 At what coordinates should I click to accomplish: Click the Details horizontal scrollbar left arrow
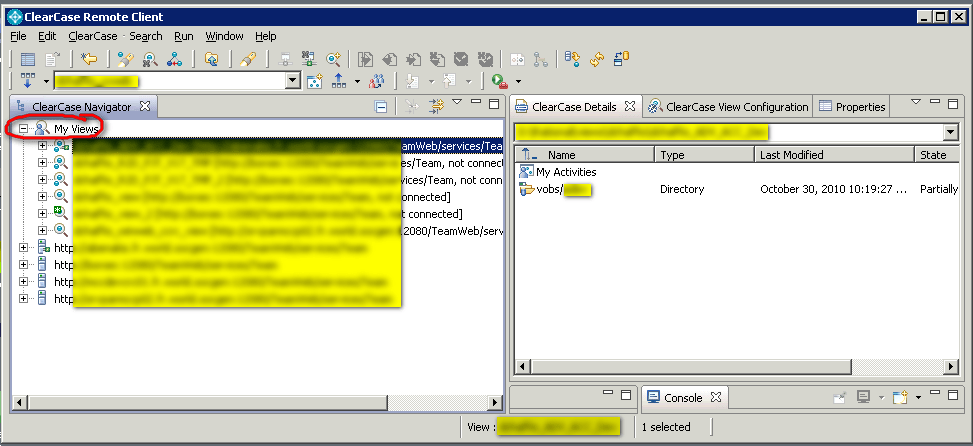523,367
